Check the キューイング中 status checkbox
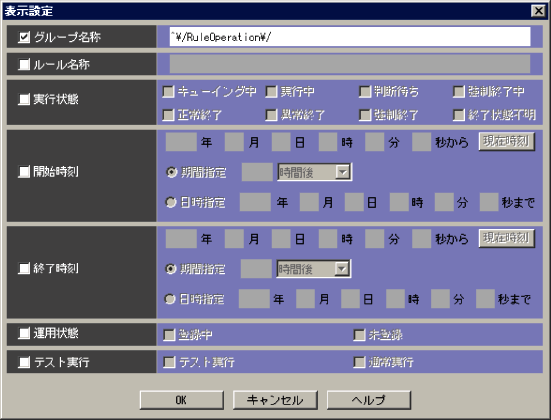Viewport: 551px width, 420px height. [x=169, y=92]
